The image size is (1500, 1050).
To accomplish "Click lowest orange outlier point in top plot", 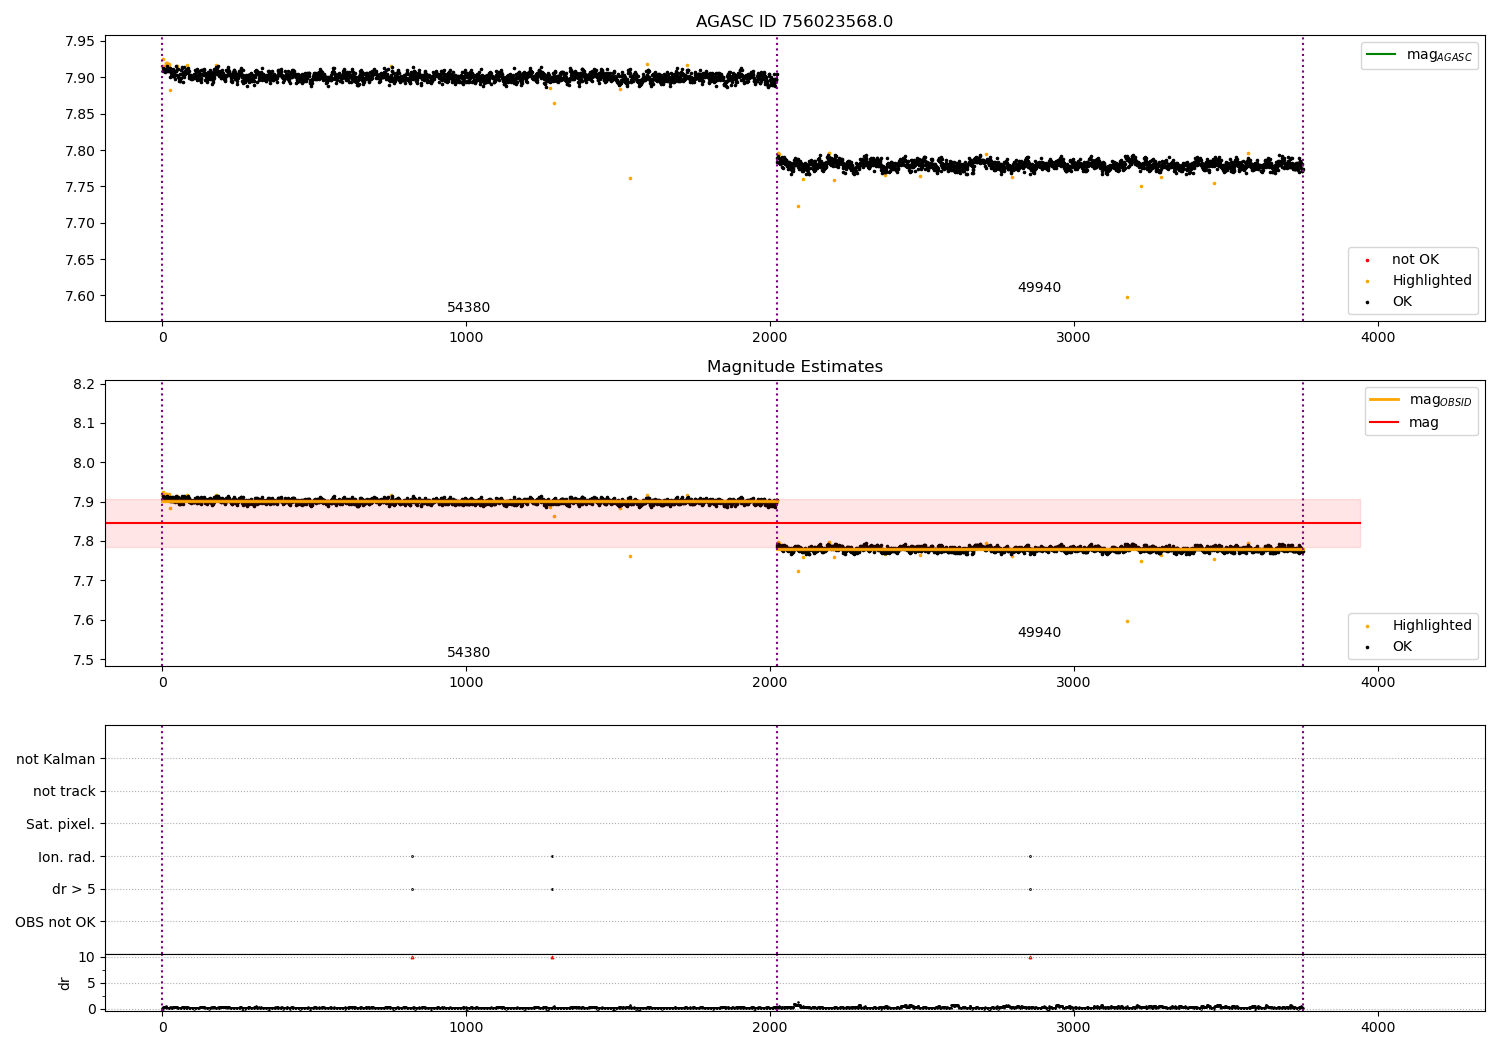I will 1127,297.
